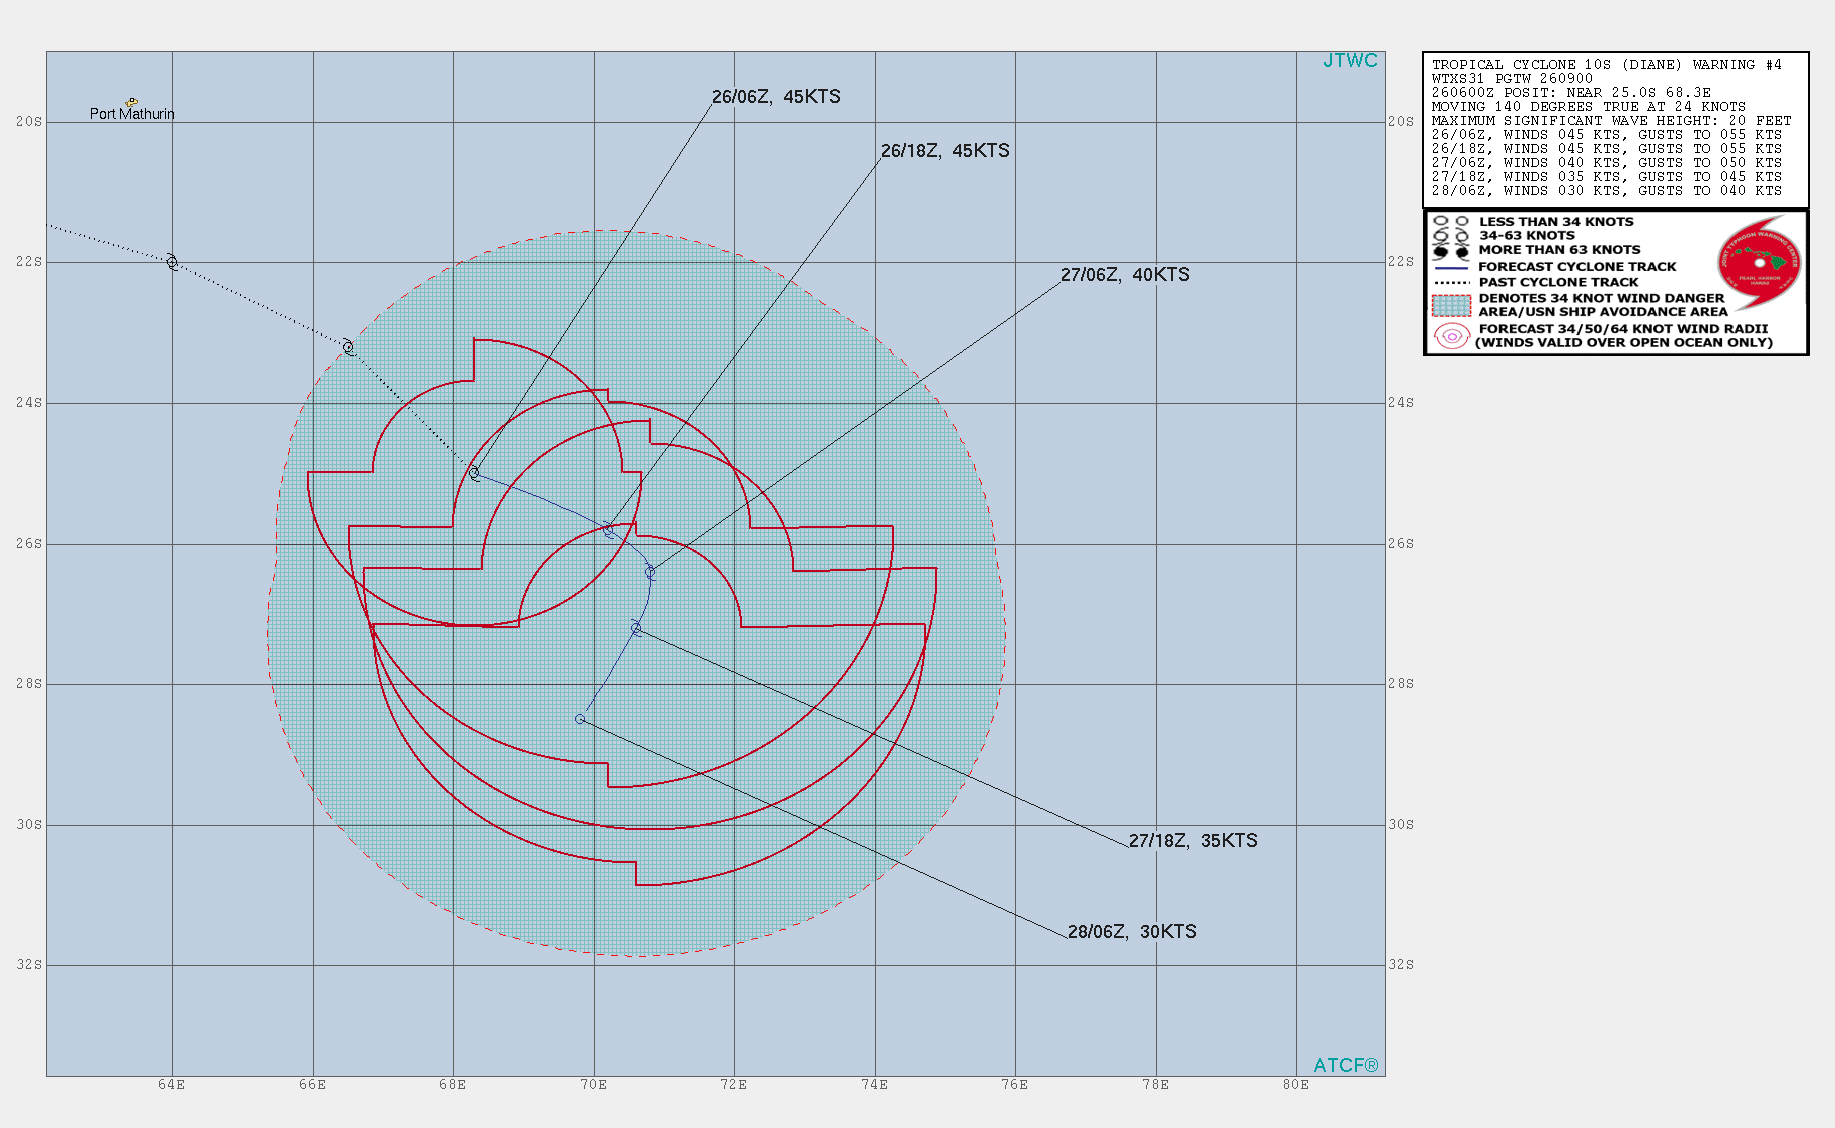The width and height of the screenshot is (1835, 1128).
Task: Click the ATCF trademark text
Action: click(x=1345, y=1065)
